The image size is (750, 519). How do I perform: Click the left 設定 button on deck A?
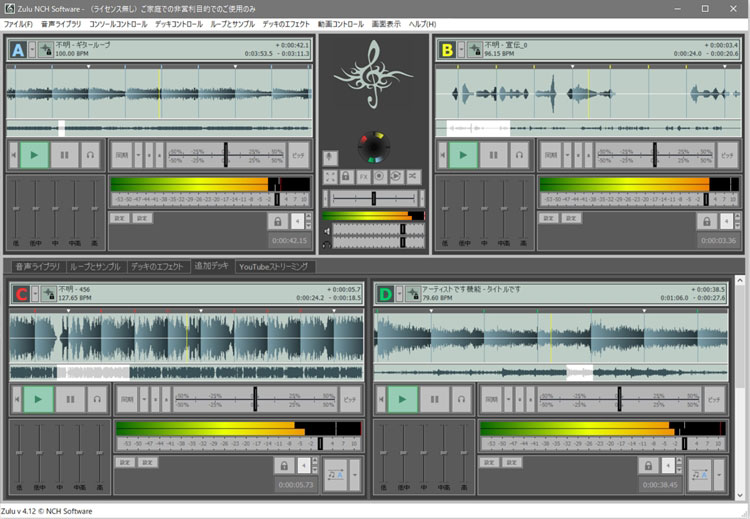pyautogui.click(x=120, y=218)
